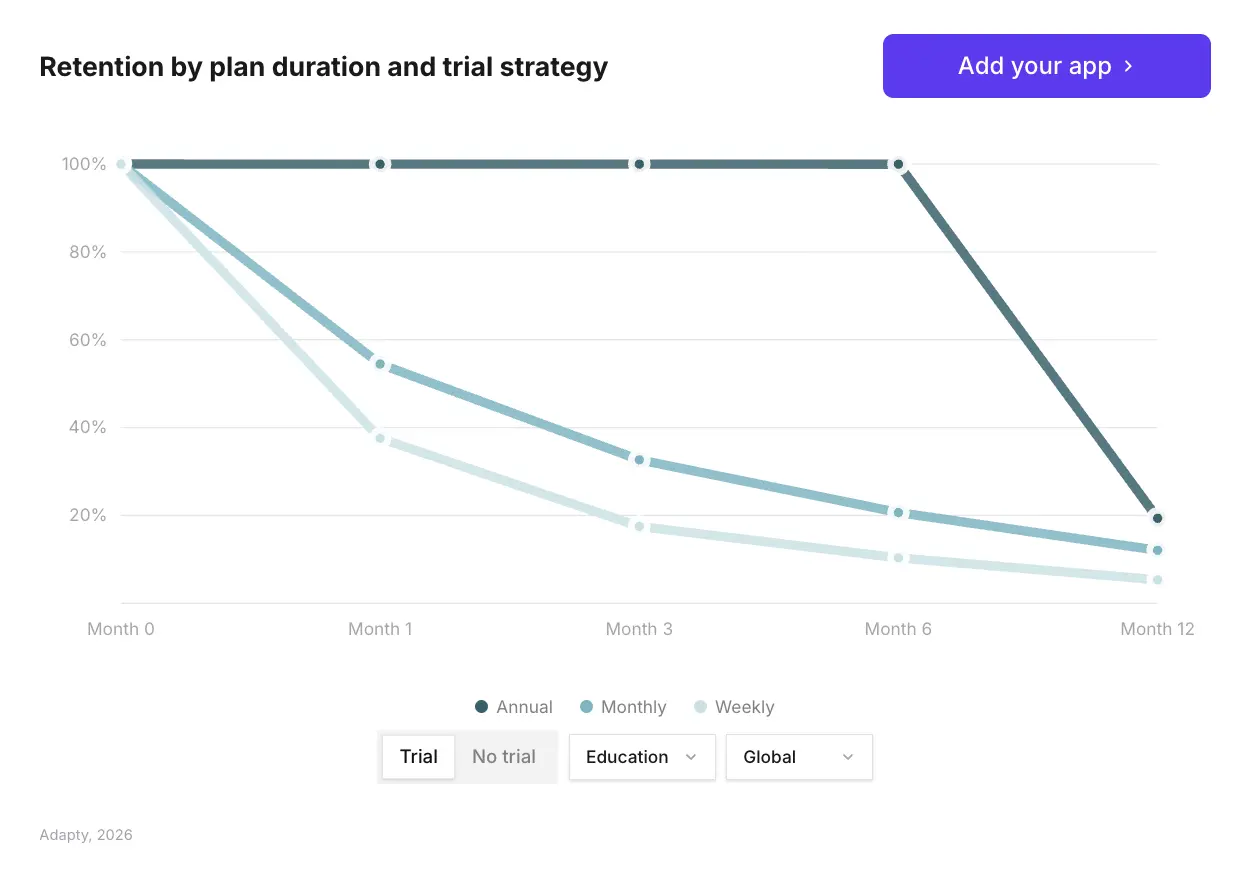1244x884 pixels.
Task: Toggle the Weekly legend series
Action: coord(734,707)
